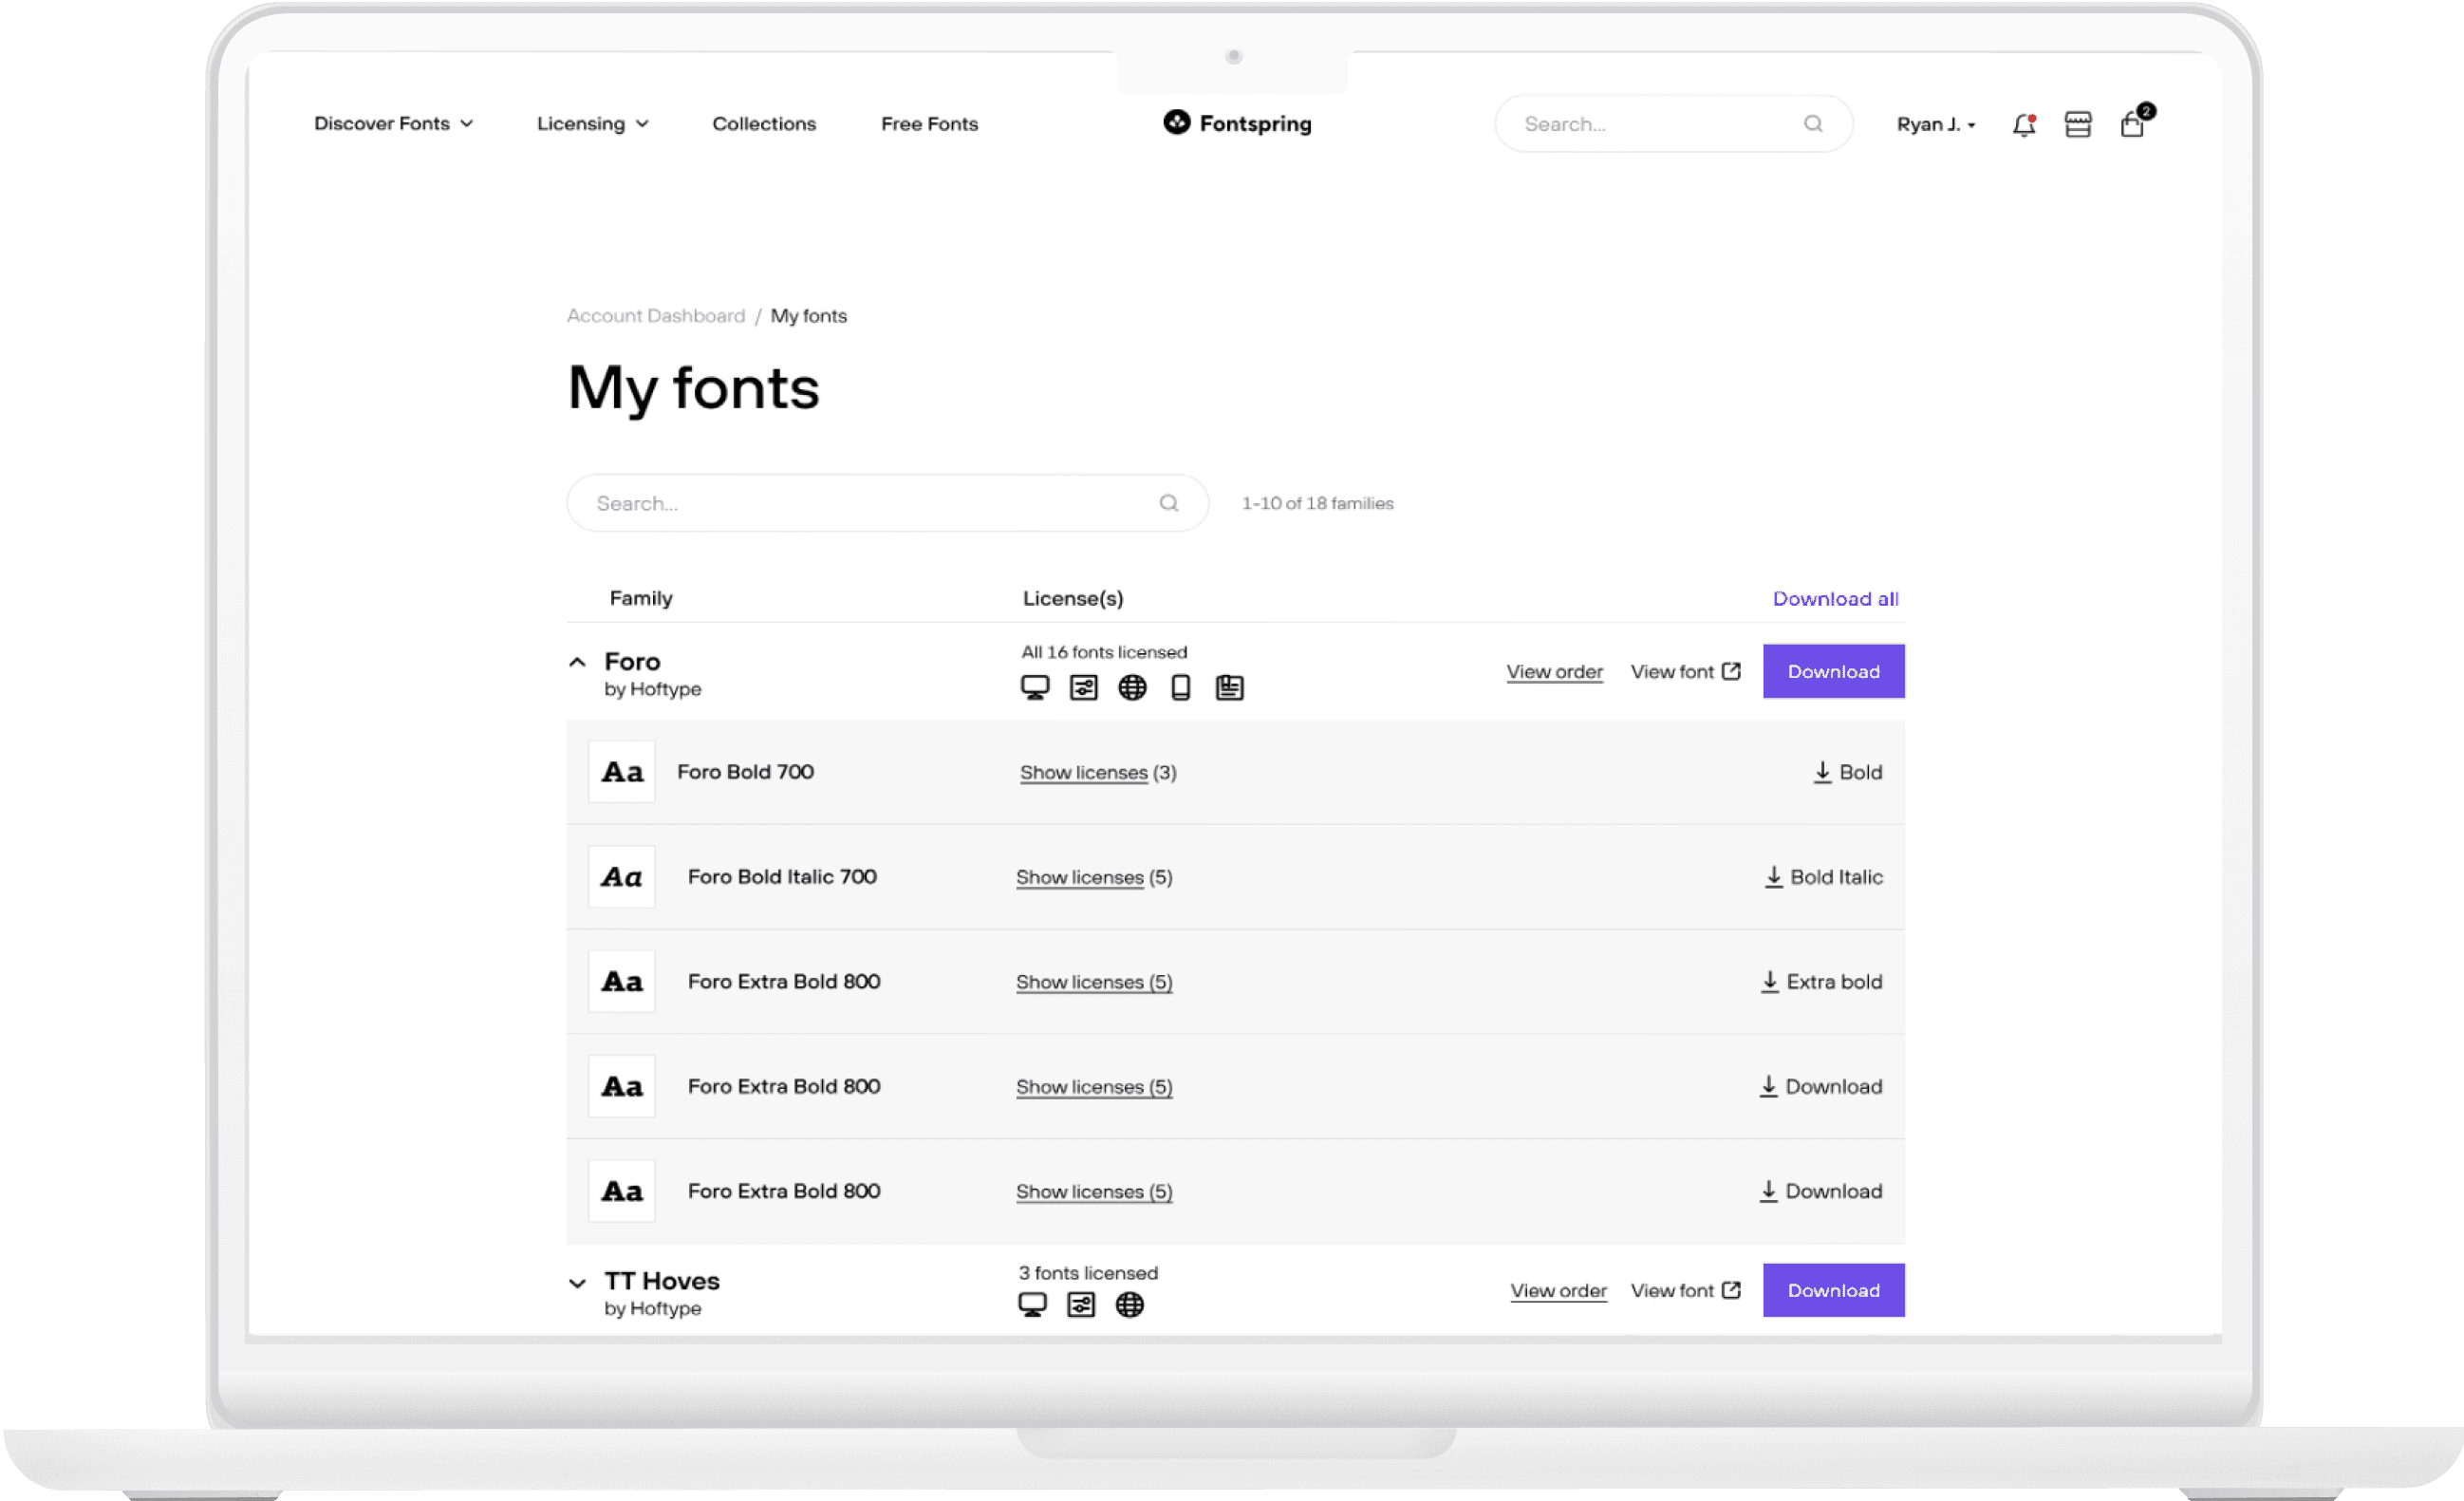Screen dimensions: 2464x1501
Task: Click TT Hoves web license globe icon
Action: [1130, 1305]
